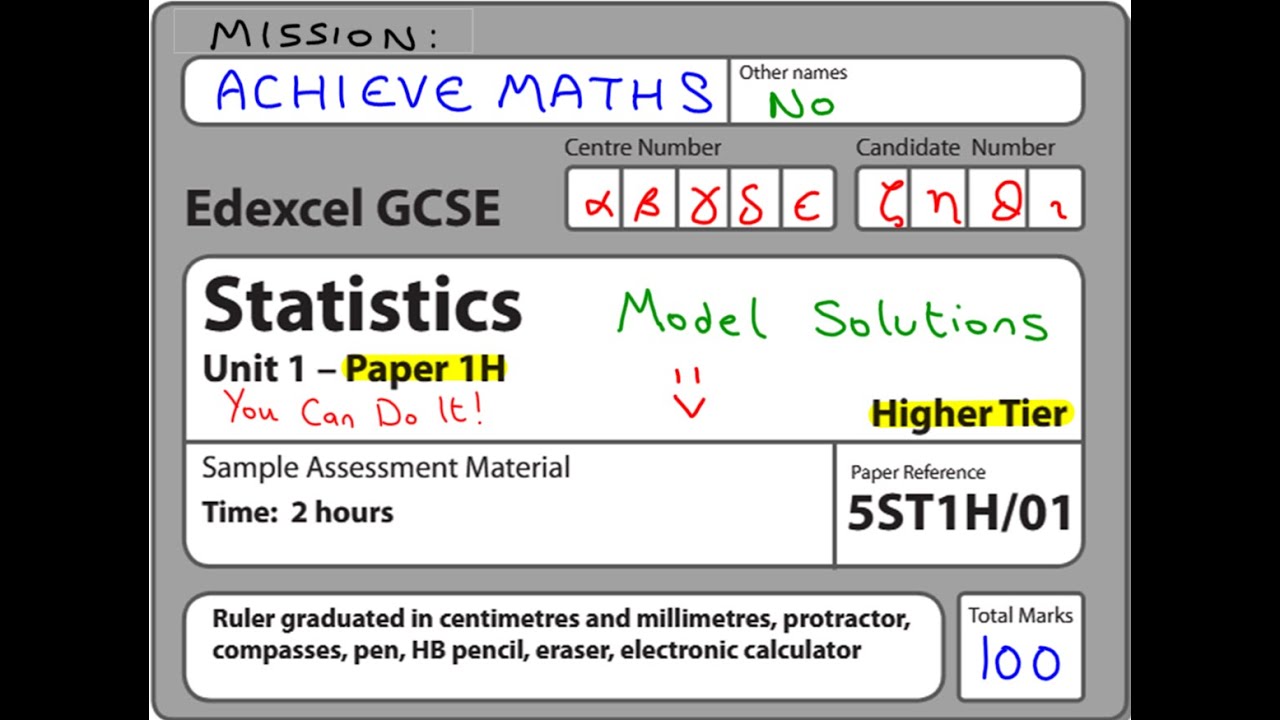Click the 'Statistics' title
1280x720 pixels.
coord(362,305)
